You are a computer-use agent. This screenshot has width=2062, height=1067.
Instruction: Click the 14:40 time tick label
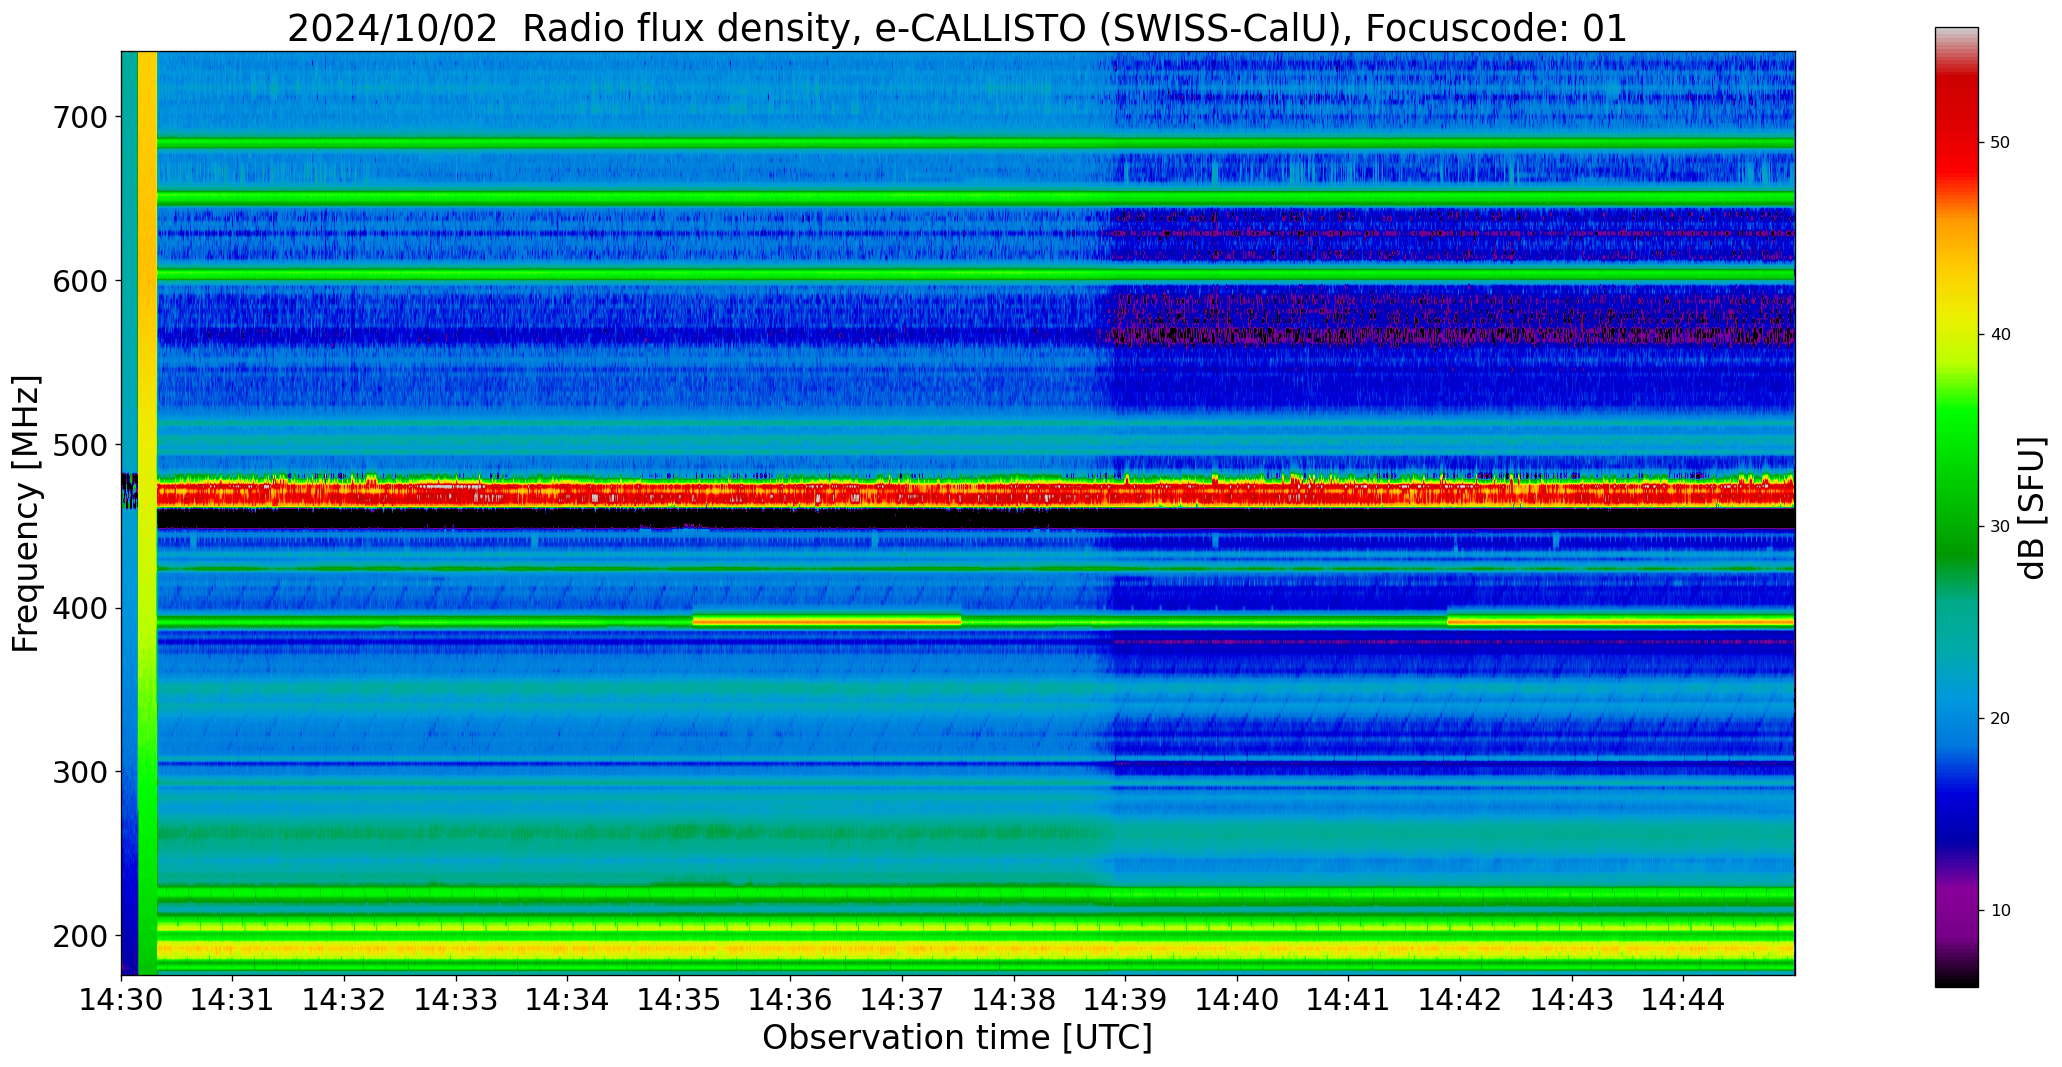tap(1237, 999)
